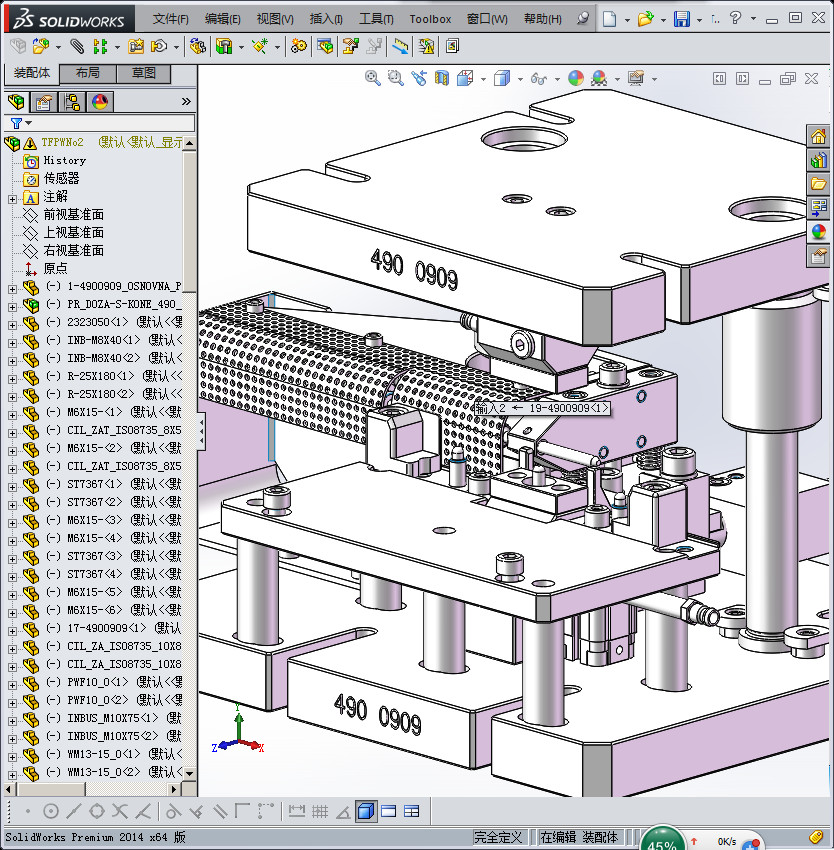Click the Edit Appearance color ball
This screenshot has width=834, height=850.
pyautogui.click(x=575, y=78)
